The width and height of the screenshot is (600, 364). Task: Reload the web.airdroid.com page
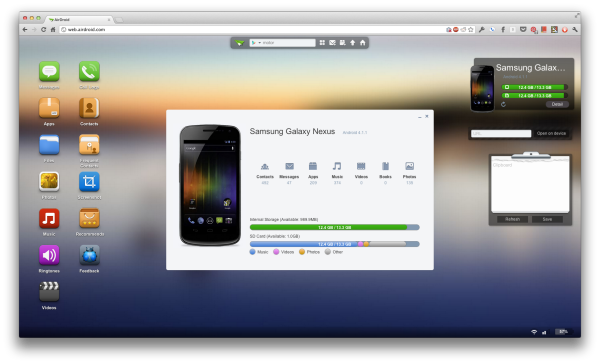click(x=43, y=29)
